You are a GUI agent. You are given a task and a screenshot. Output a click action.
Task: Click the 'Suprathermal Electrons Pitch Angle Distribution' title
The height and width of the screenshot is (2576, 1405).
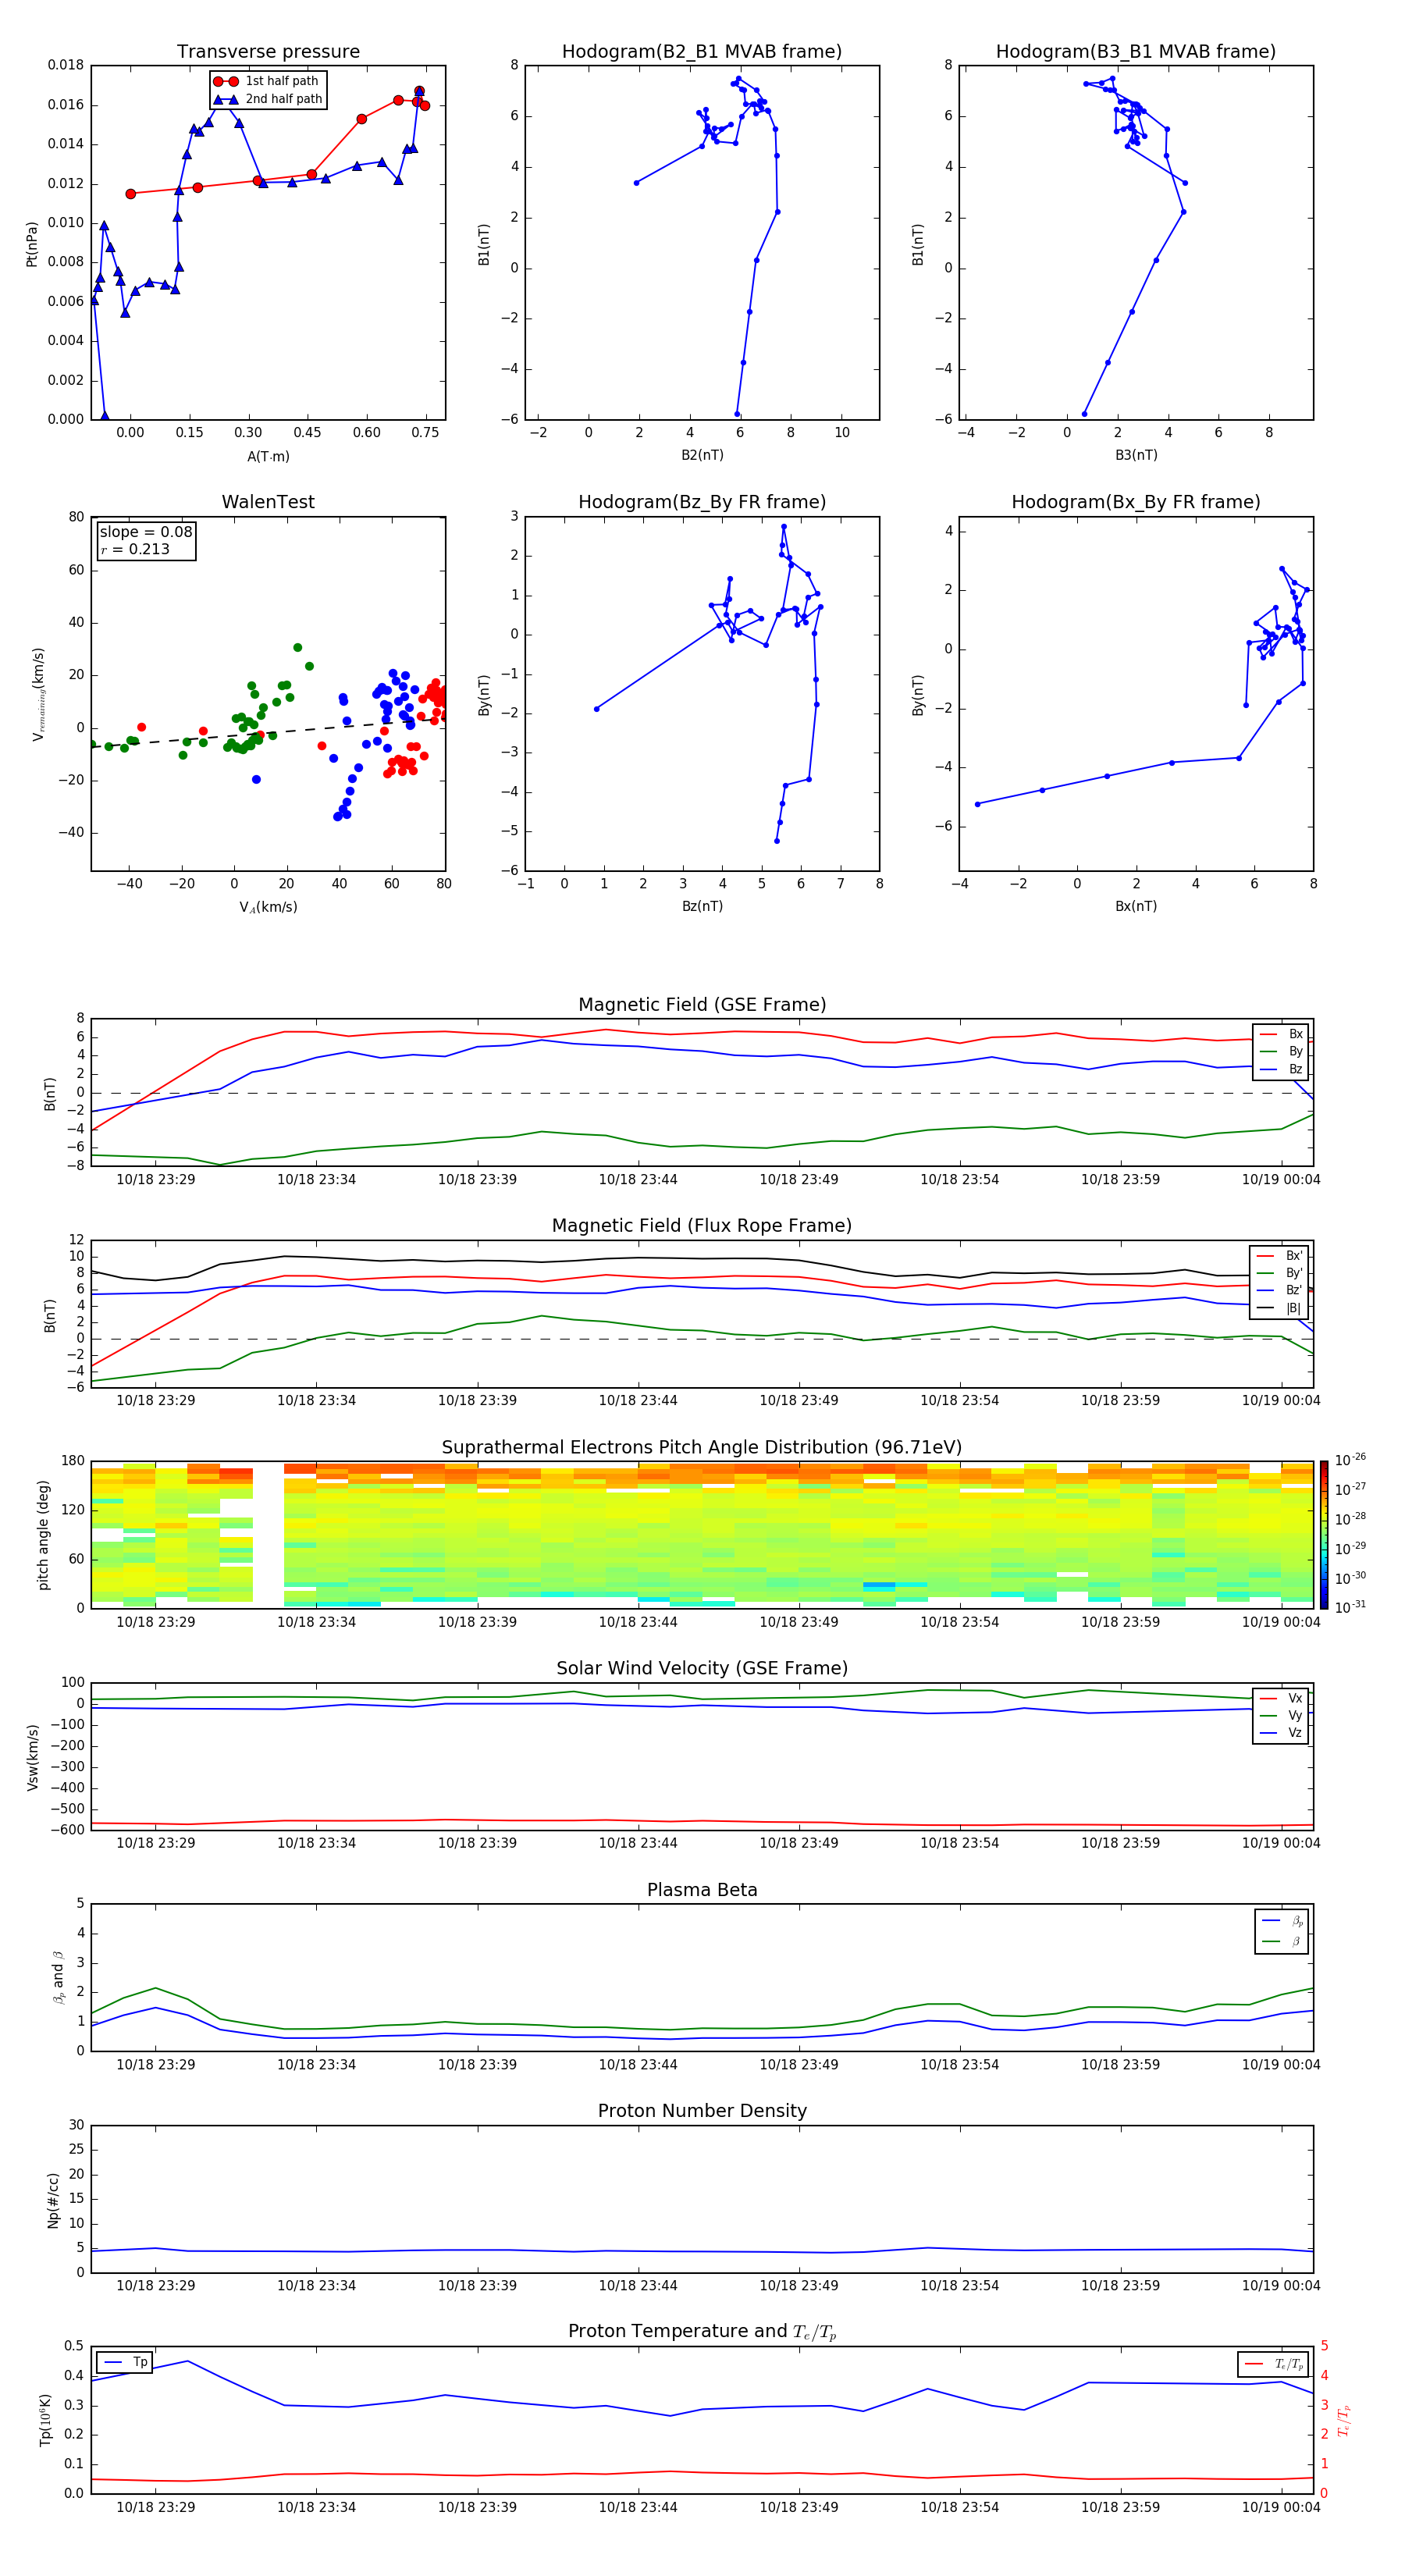click(702, 1447)
